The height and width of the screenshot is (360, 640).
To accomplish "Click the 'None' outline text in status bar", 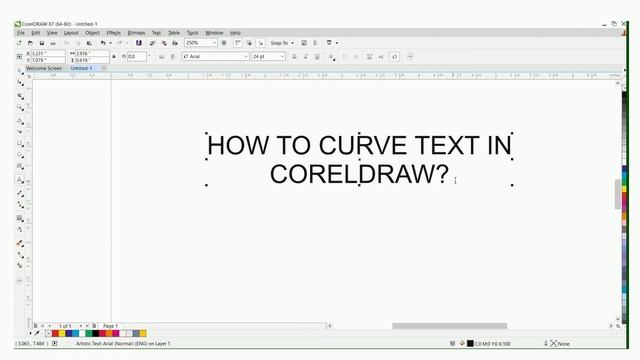I will click(x=564, y=344).
